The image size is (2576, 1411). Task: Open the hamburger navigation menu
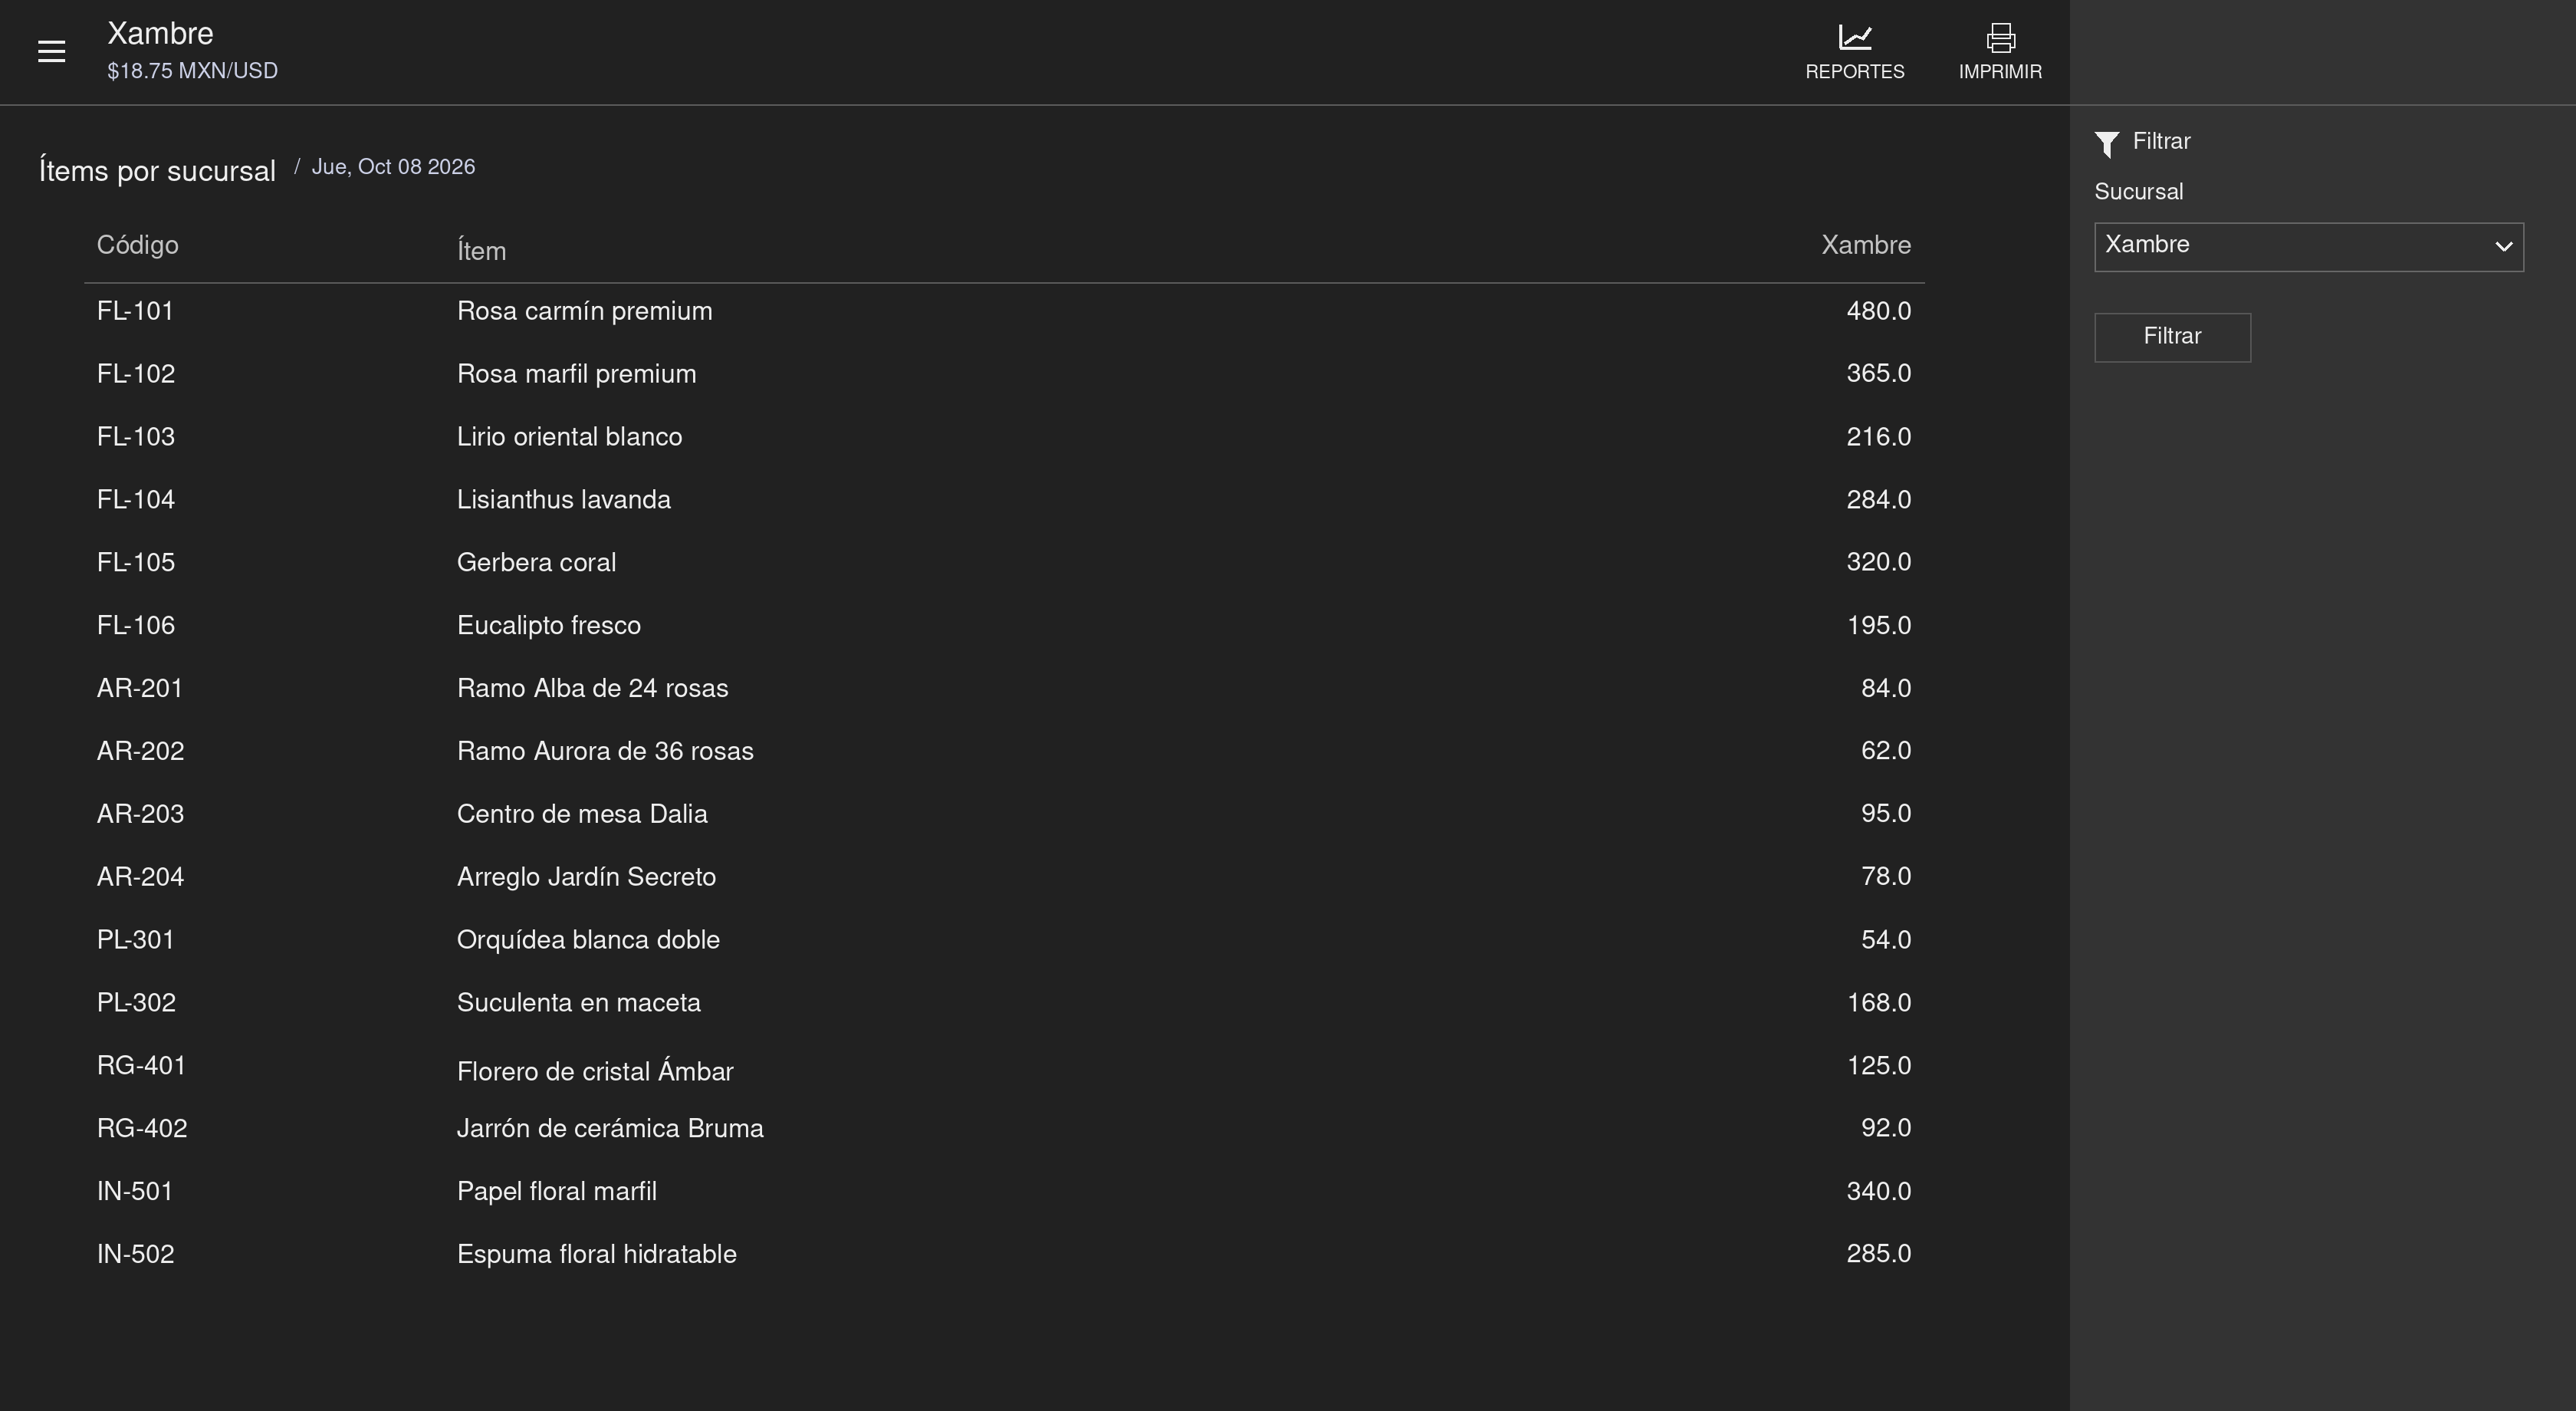click(51, 52)
